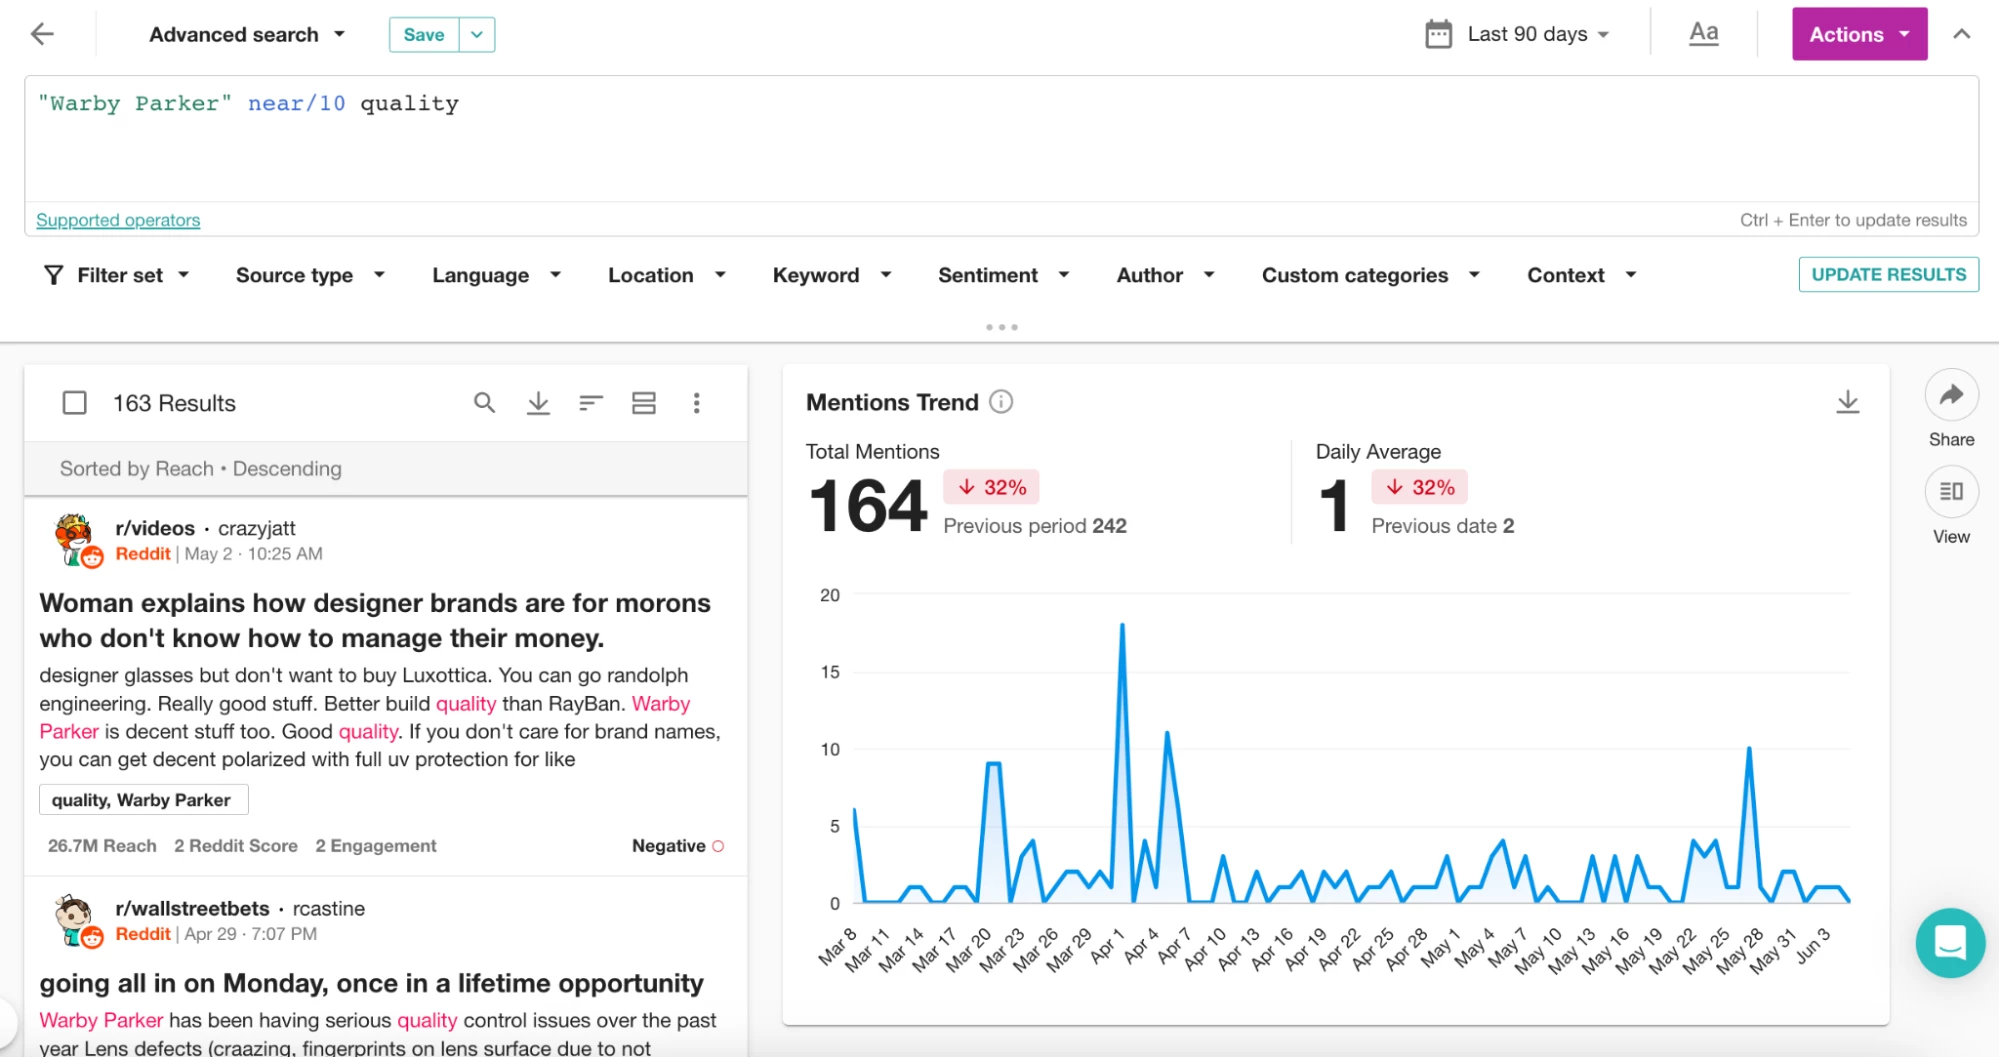Open the Advanced search dropdown
This screenshot has width=1999, height=1058.
click(x=247, y=34)
